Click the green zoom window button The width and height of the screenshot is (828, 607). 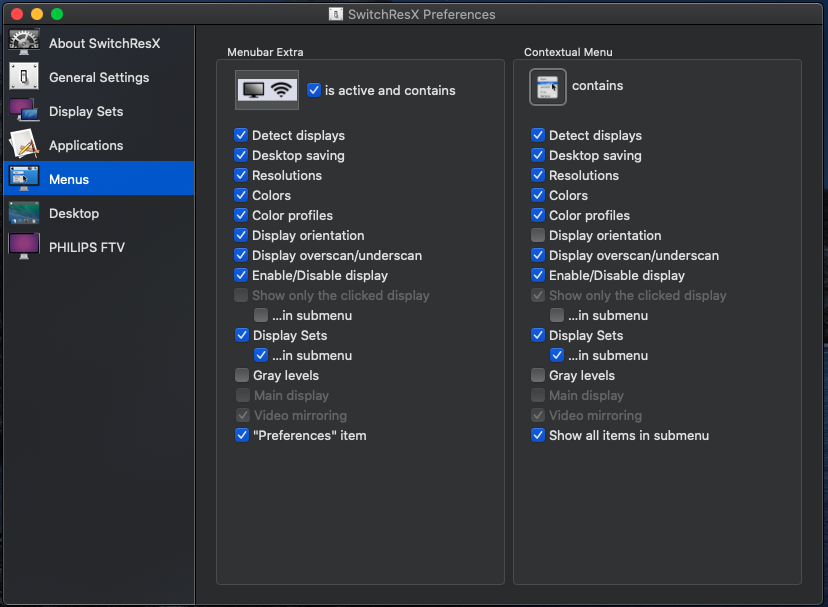[x=57, y=14]
